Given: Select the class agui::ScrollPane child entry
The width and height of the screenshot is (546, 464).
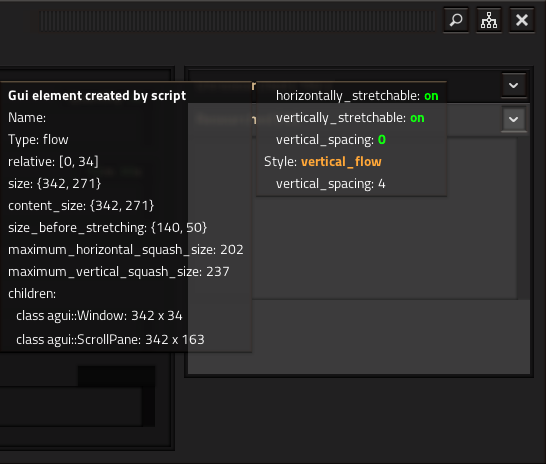Looking at the screenshot, I should click(110, 339).
